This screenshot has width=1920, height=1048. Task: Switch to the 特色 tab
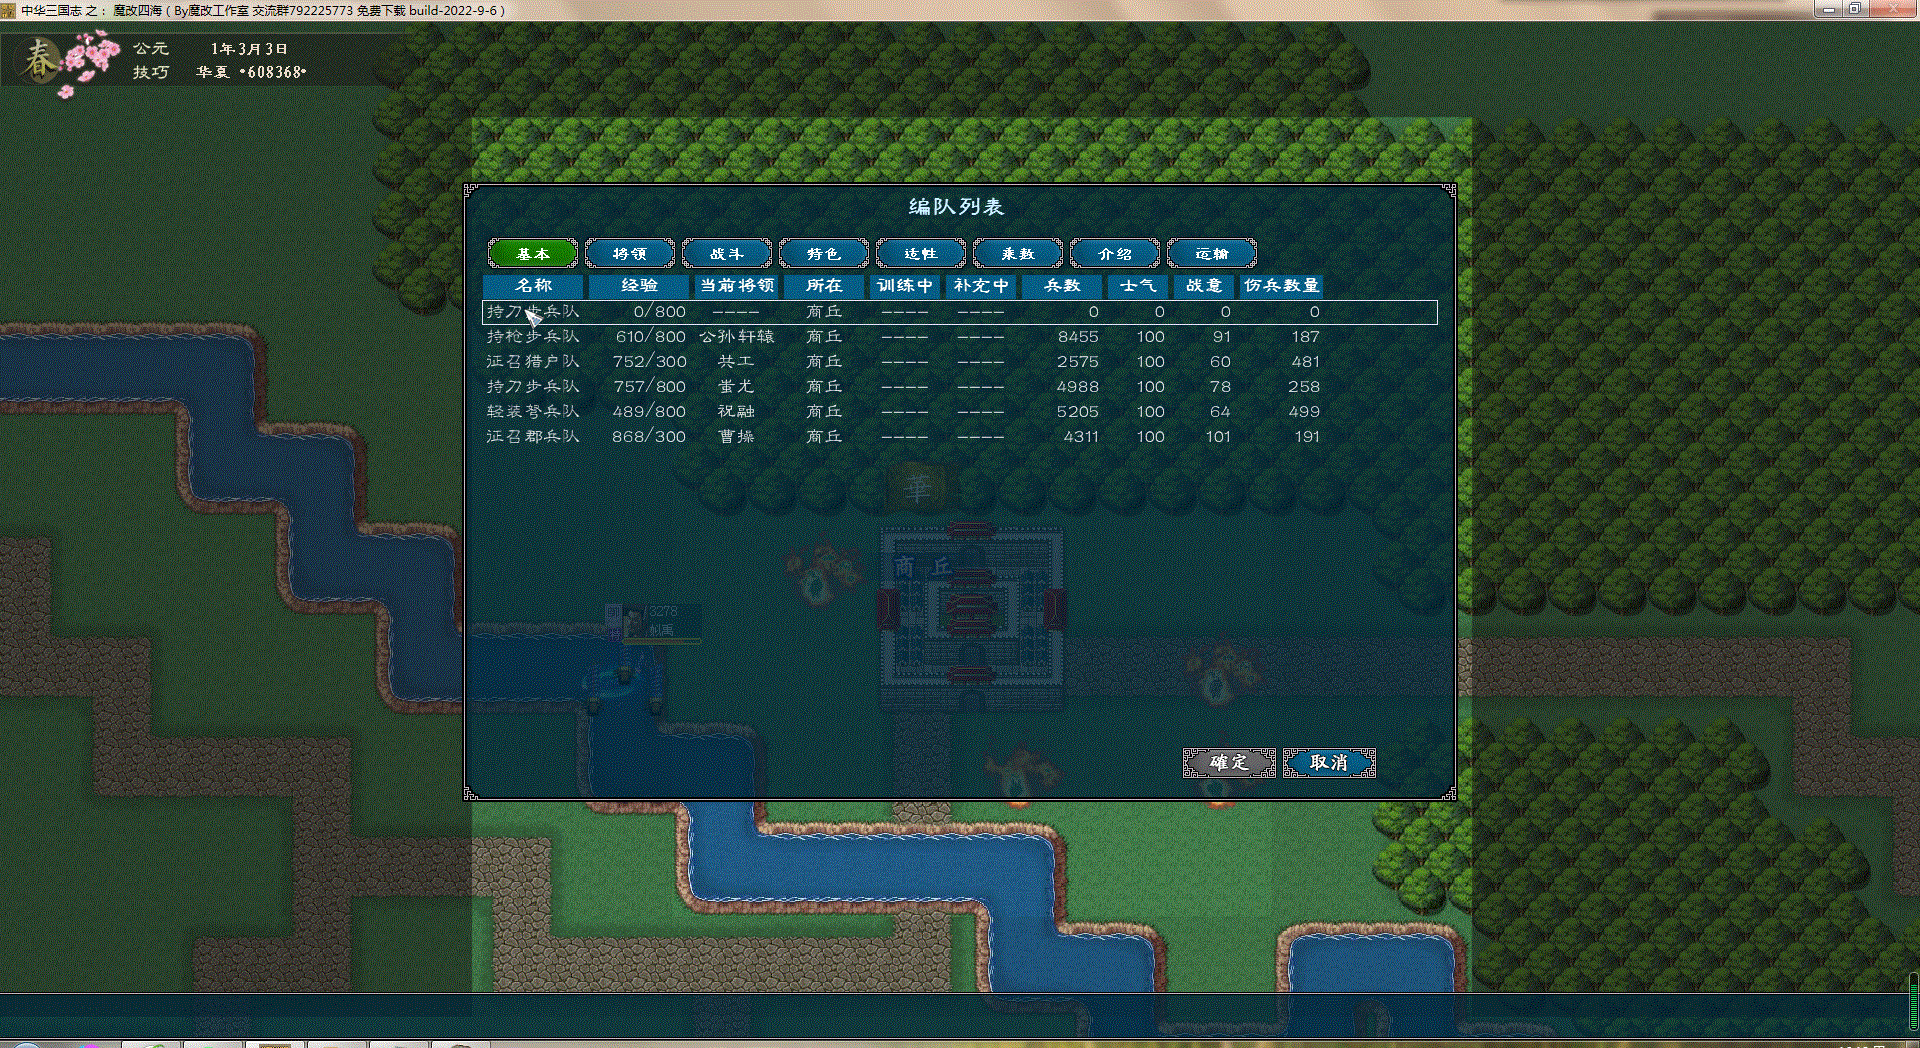[x=824, y=254]
